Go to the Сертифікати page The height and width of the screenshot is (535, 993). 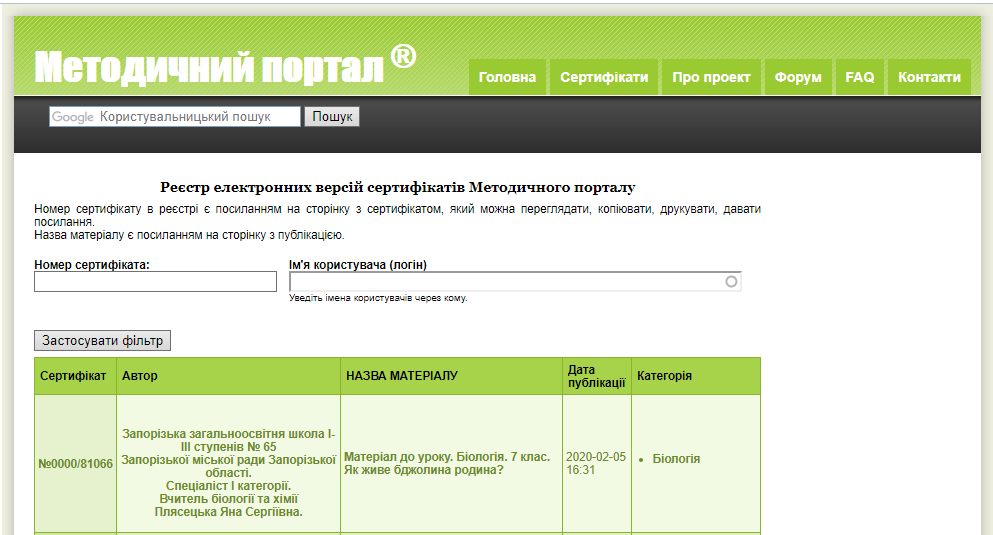604,77
